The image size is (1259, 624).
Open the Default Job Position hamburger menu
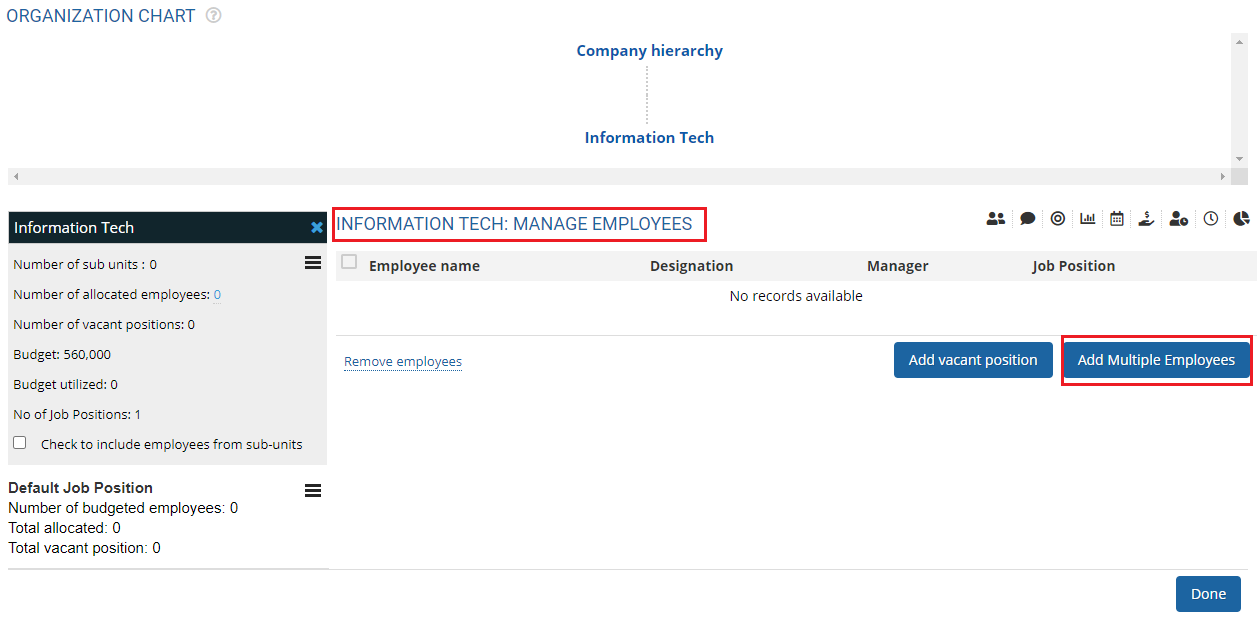point(313,490)
